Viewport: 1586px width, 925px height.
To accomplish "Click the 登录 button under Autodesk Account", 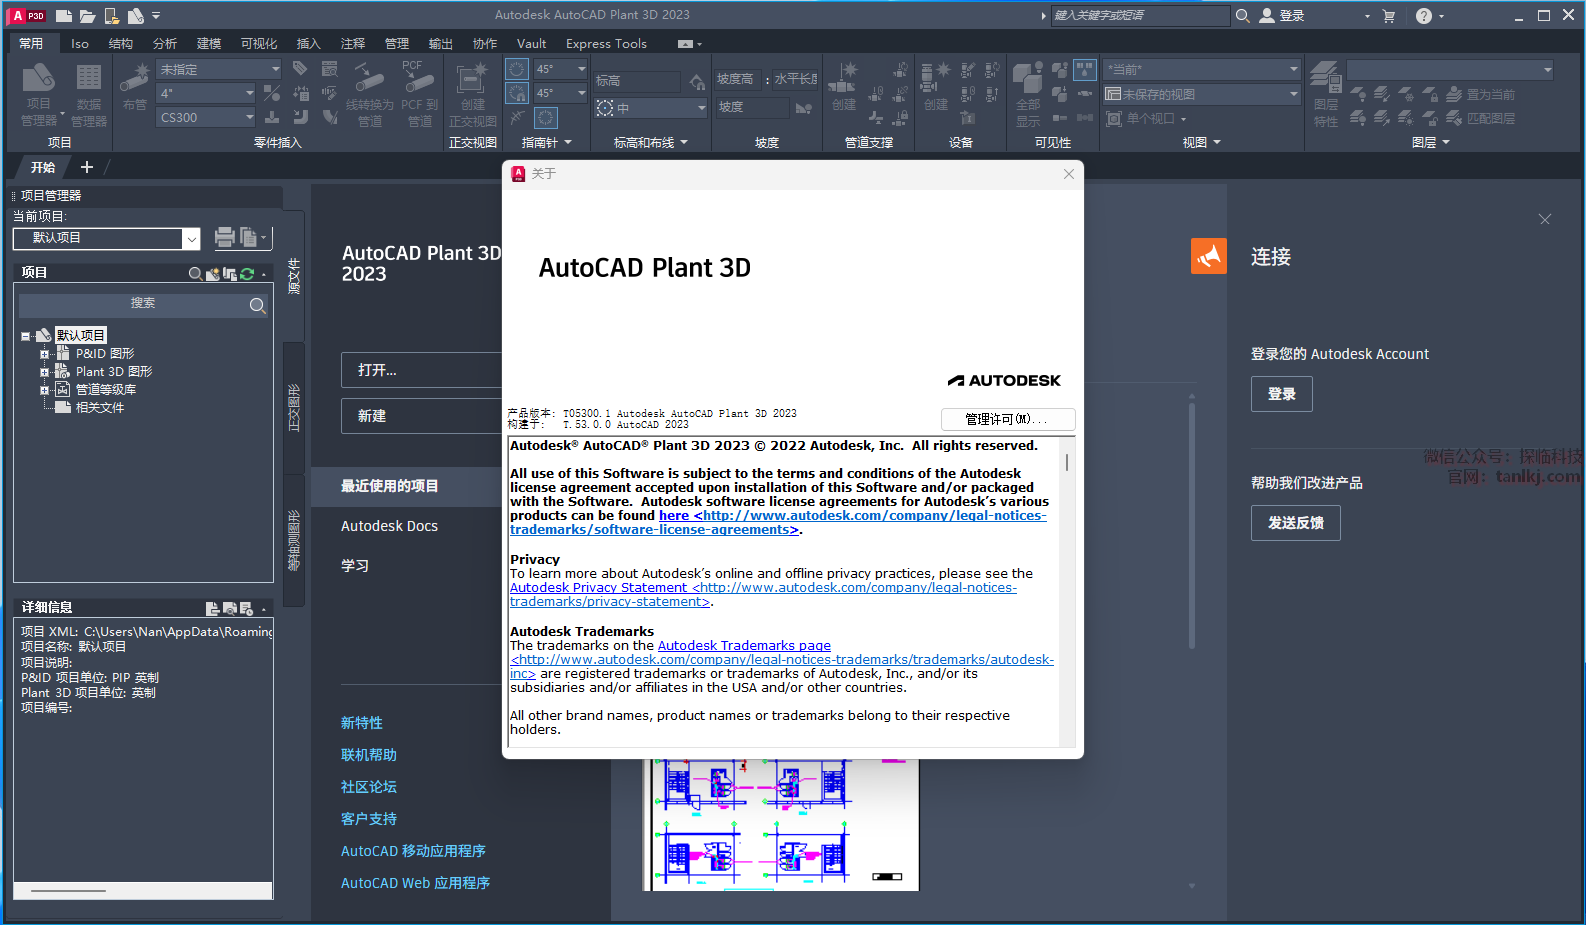I will [x=1282, y=394].
